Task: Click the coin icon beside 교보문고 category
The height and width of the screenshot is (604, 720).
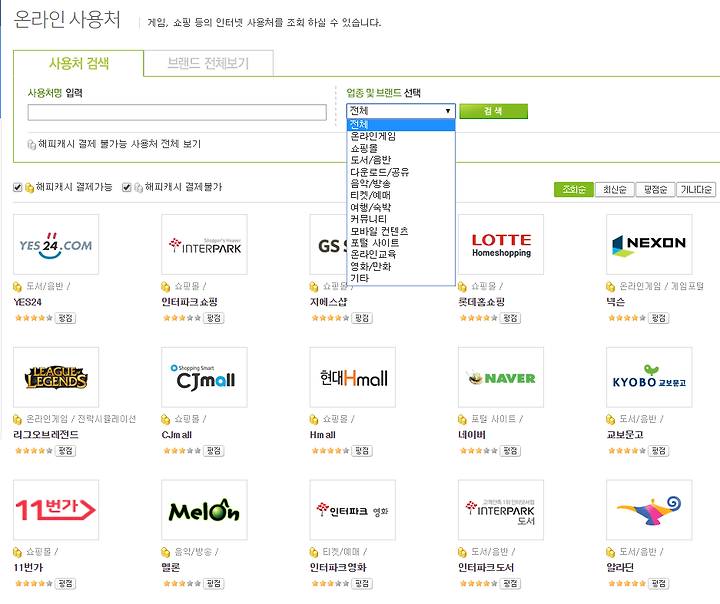Action: (x=611, y=419)
